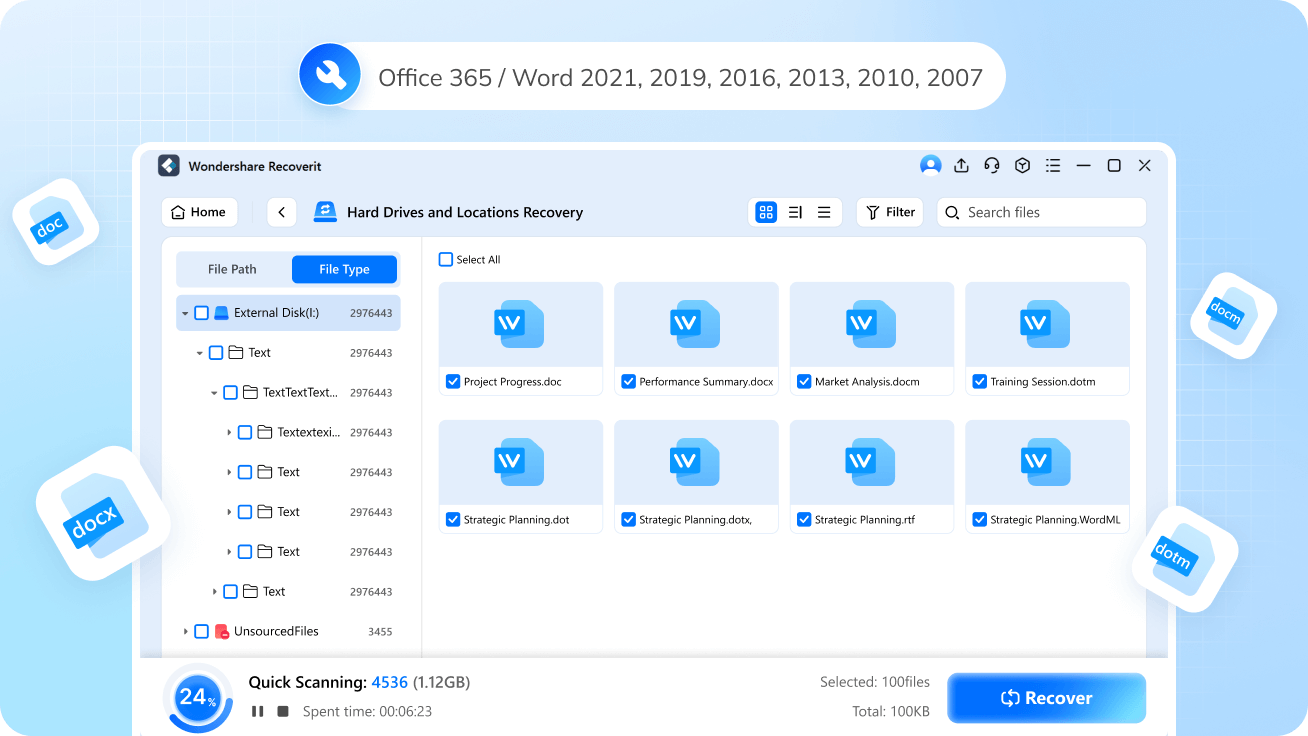
Task: Open the Strategic Planning.dot thumbnail
Action: click(x=521, y=462)
